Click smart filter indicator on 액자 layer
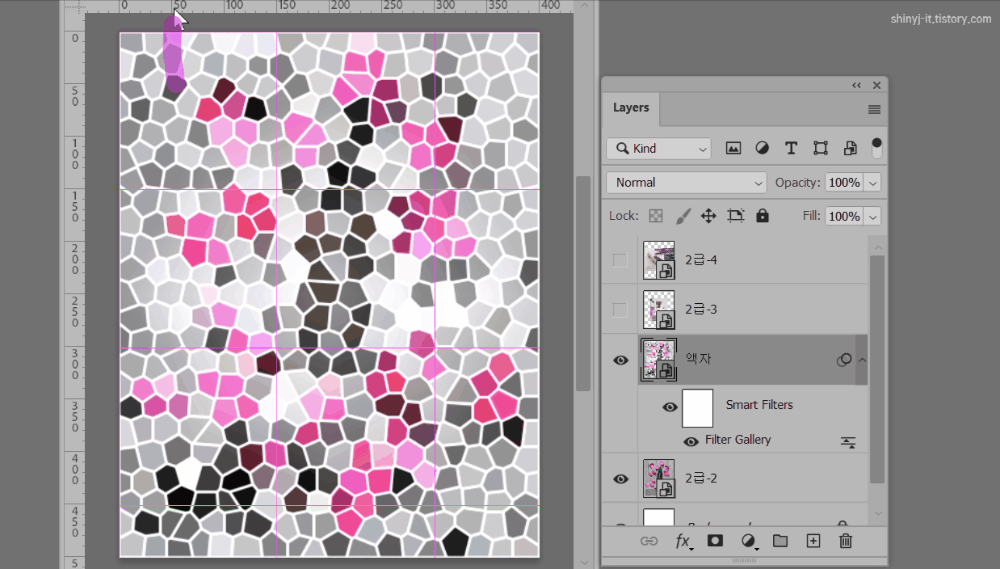The width and height of the screenshot is (1000, 569). click(x=844, y=360)
